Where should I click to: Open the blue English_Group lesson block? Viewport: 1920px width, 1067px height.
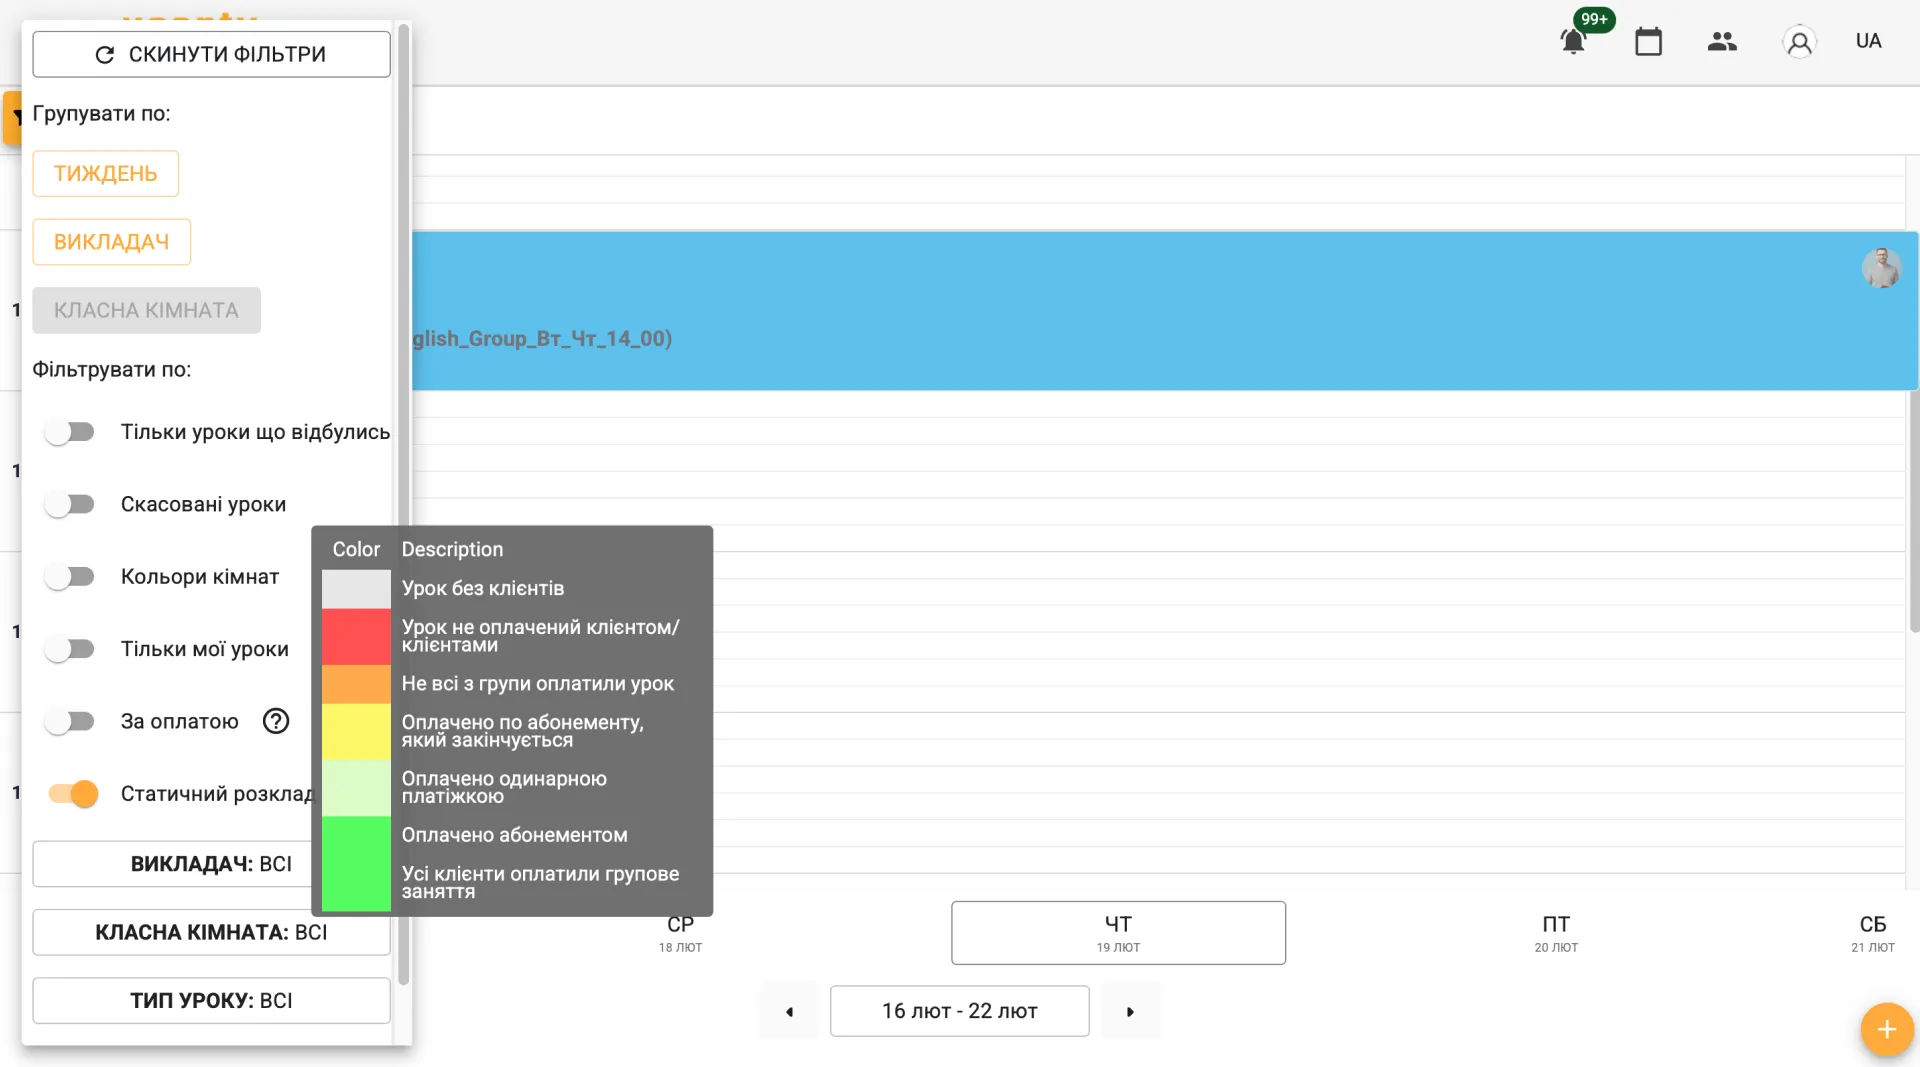pos(1165,311)
